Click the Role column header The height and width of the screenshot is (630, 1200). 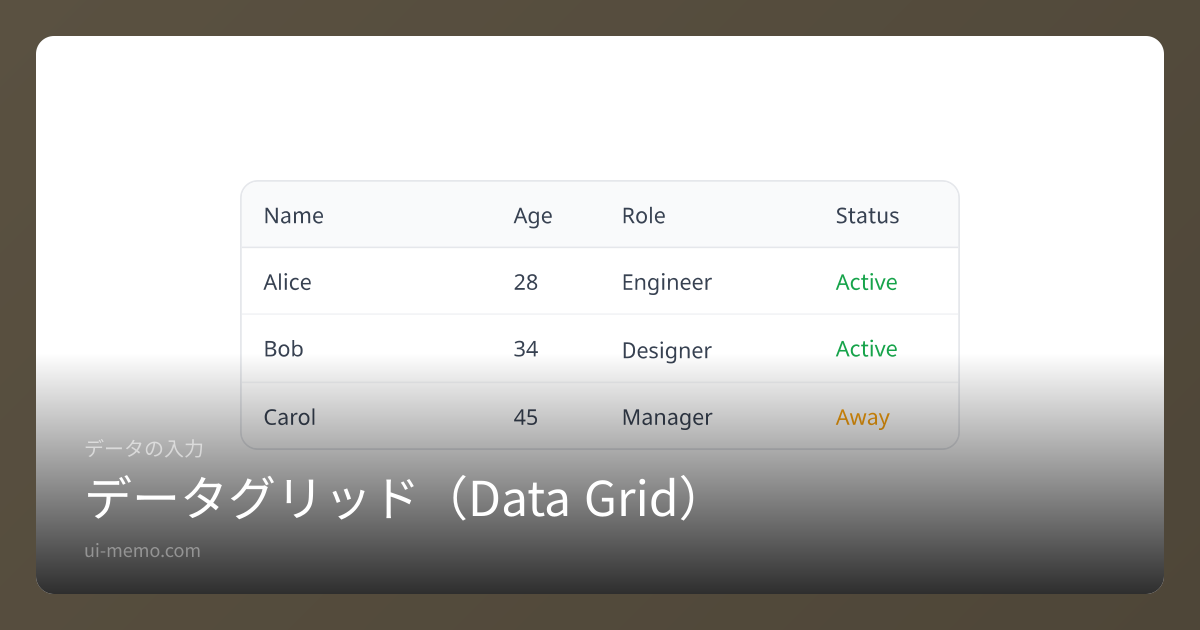pos(643,216)
